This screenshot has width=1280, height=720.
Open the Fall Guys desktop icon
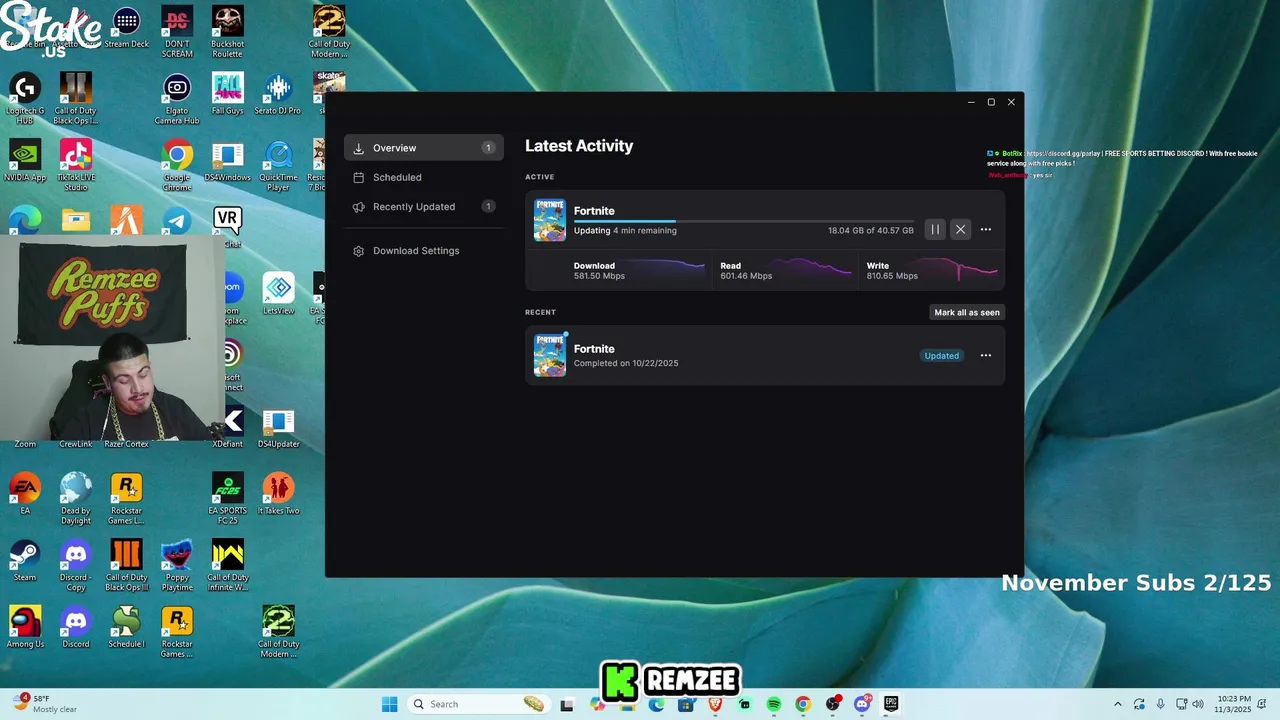coord(227,94)
